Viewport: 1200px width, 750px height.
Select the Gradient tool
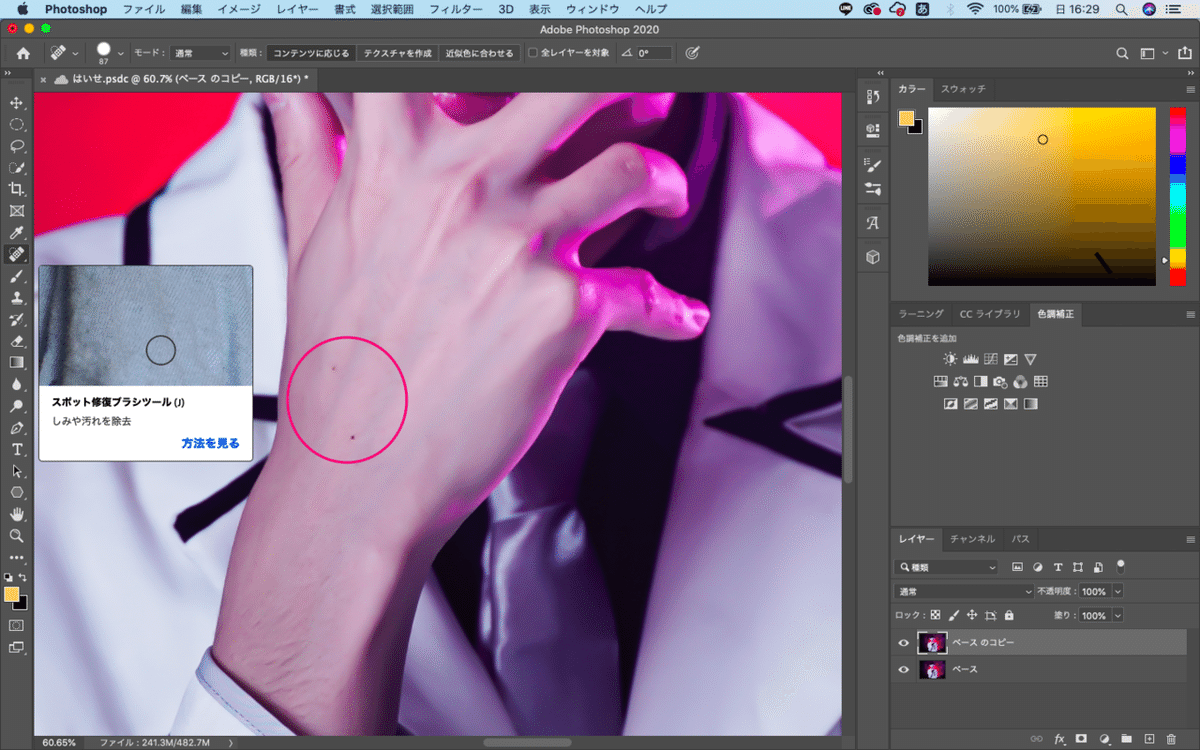(16, 362)
